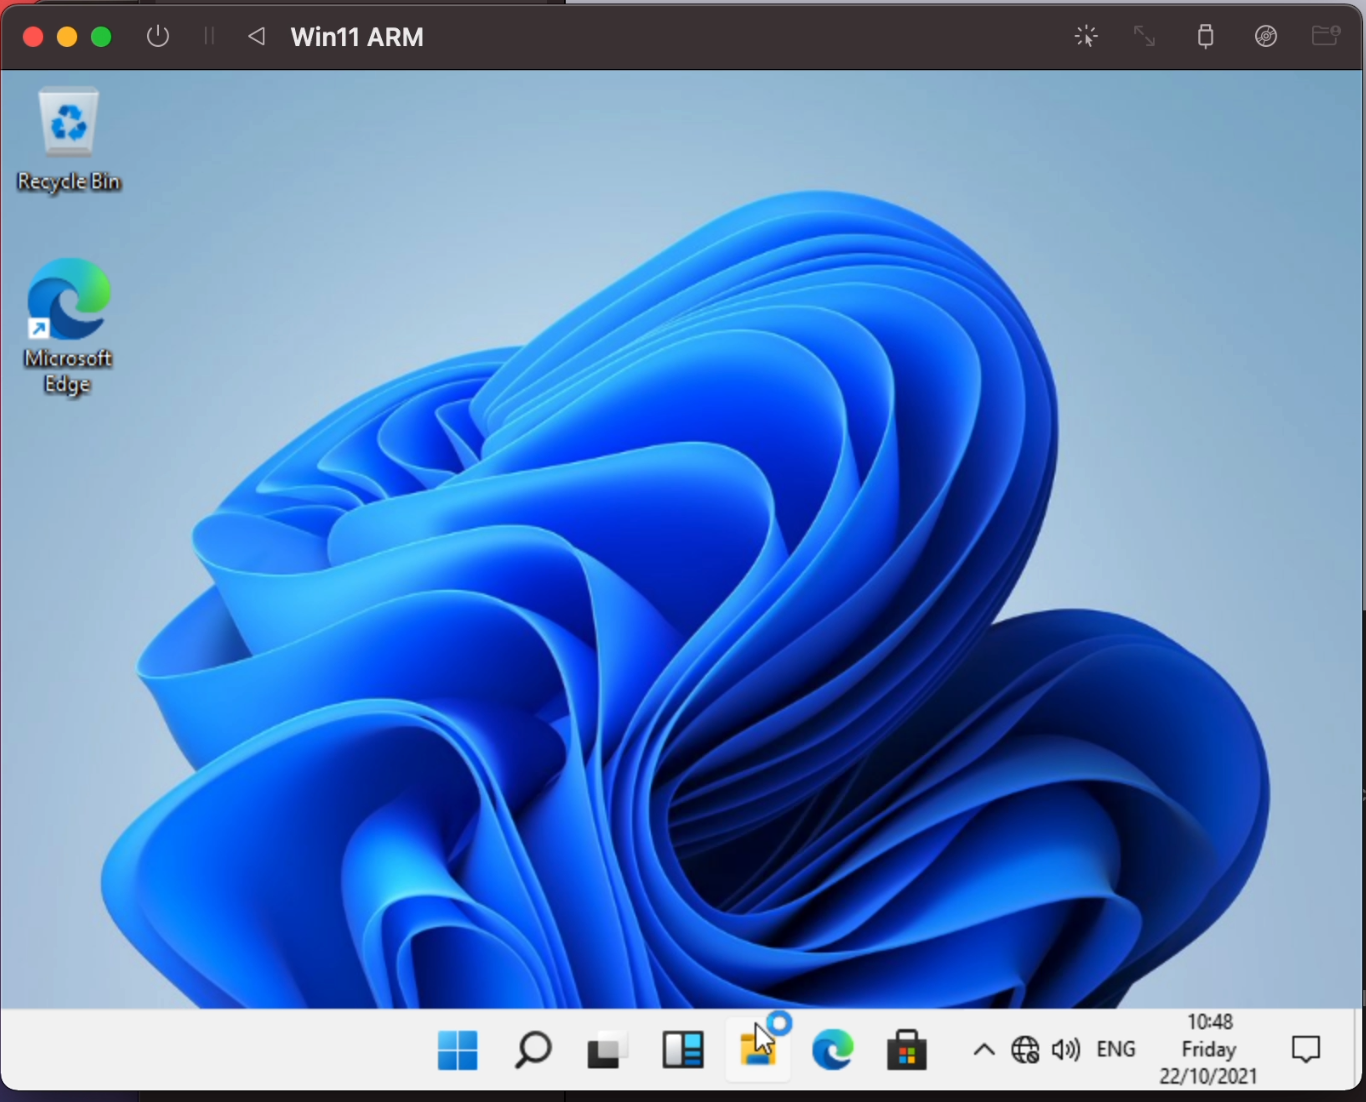Pause the virtual machine
This screenshot has width=1366, height=1102.
point(209,36)
